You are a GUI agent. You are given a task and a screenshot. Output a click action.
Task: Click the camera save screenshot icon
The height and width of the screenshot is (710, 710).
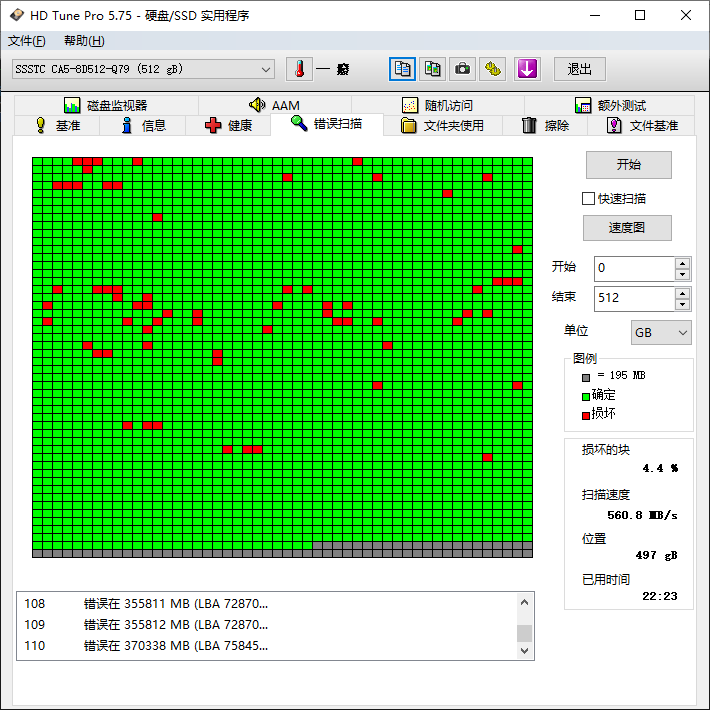pyautogui.click(x=462, y=69)
